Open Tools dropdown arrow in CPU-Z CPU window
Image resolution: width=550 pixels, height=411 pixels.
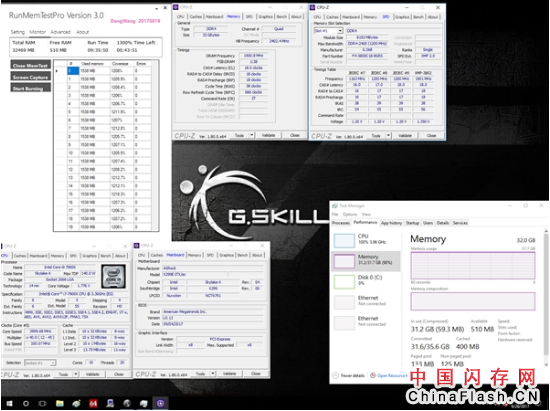pos(75,375)
